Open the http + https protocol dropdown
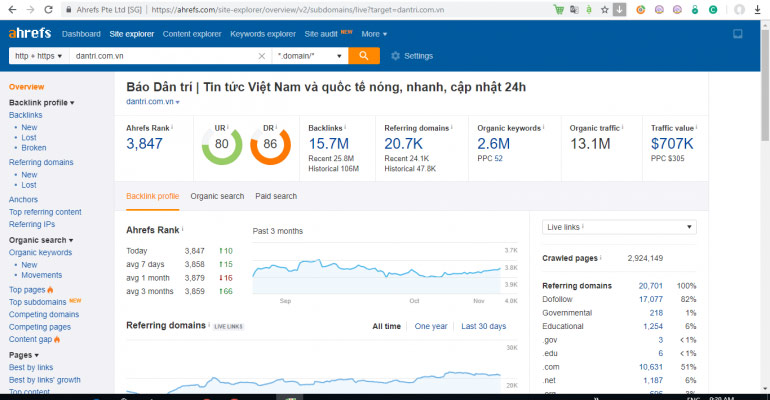Image resolution: width=770 pixels, height=400 pixels. [39, 56]
